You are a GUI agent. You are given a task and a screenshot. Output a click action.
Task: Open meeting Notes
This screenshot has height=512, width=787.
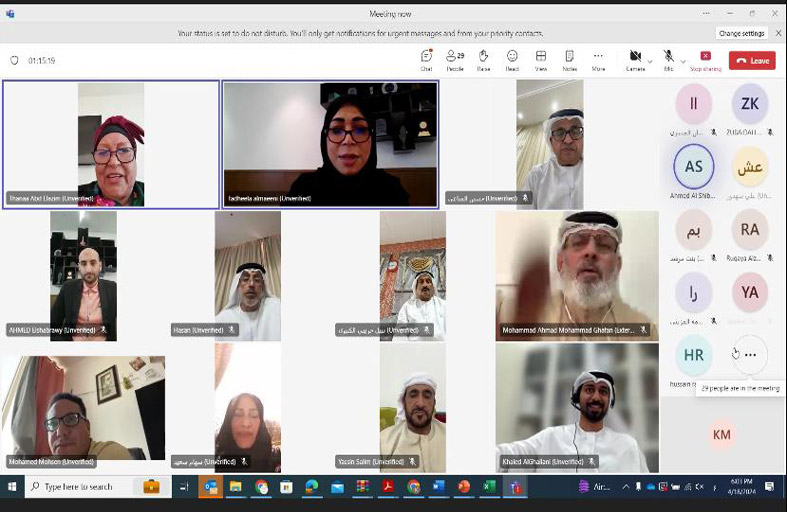569,58
